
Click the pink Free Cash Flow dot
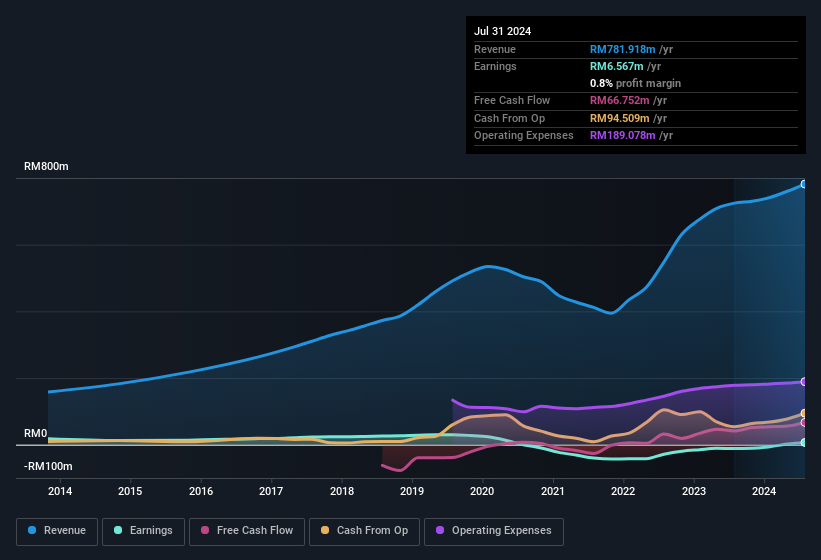point(206,531)
